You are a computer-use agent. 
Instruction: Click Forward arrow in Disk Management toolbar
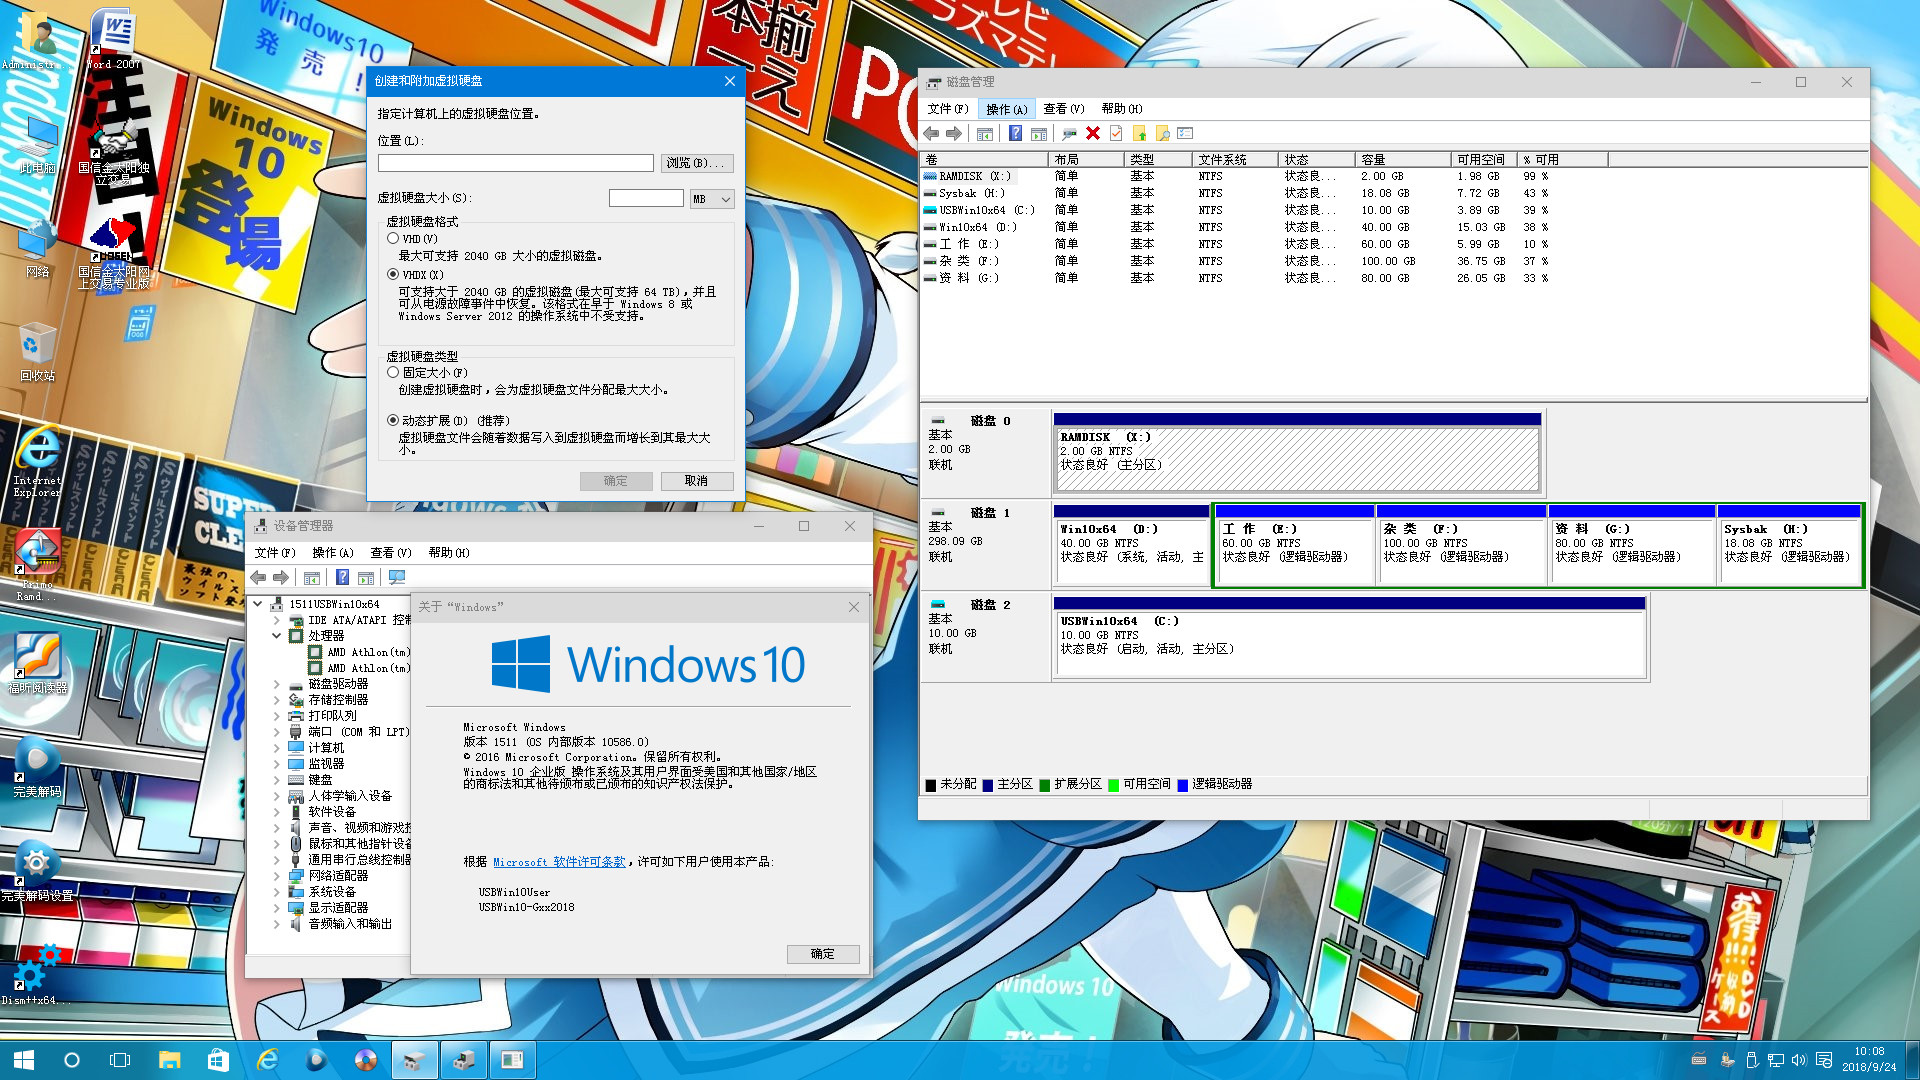(x=954, y=133)
